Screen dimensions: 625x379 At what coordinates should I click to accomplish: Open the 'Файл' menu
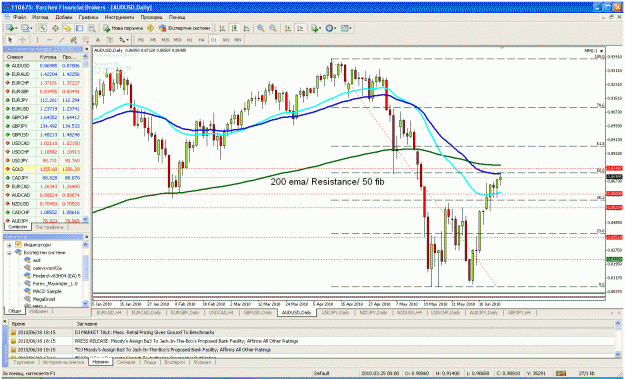(x=19, y=17)
